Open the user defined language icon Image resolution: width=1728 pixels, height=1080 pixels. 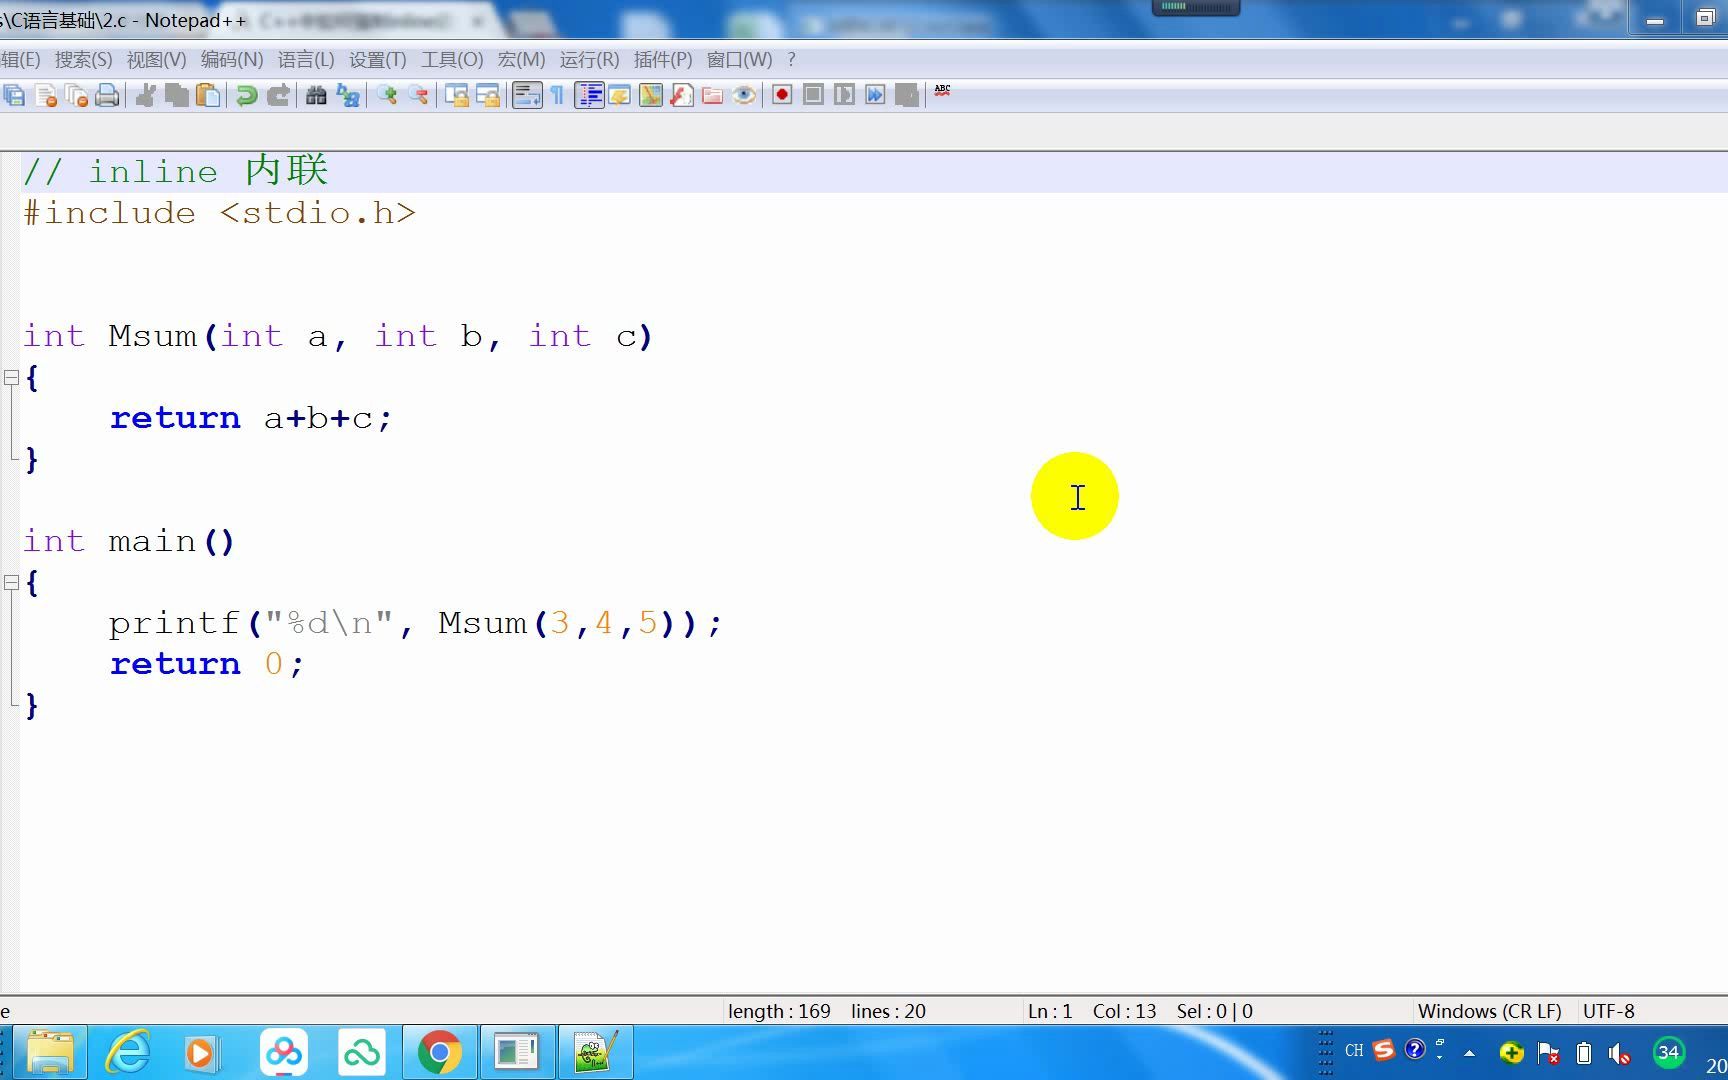tap(620, 95)
